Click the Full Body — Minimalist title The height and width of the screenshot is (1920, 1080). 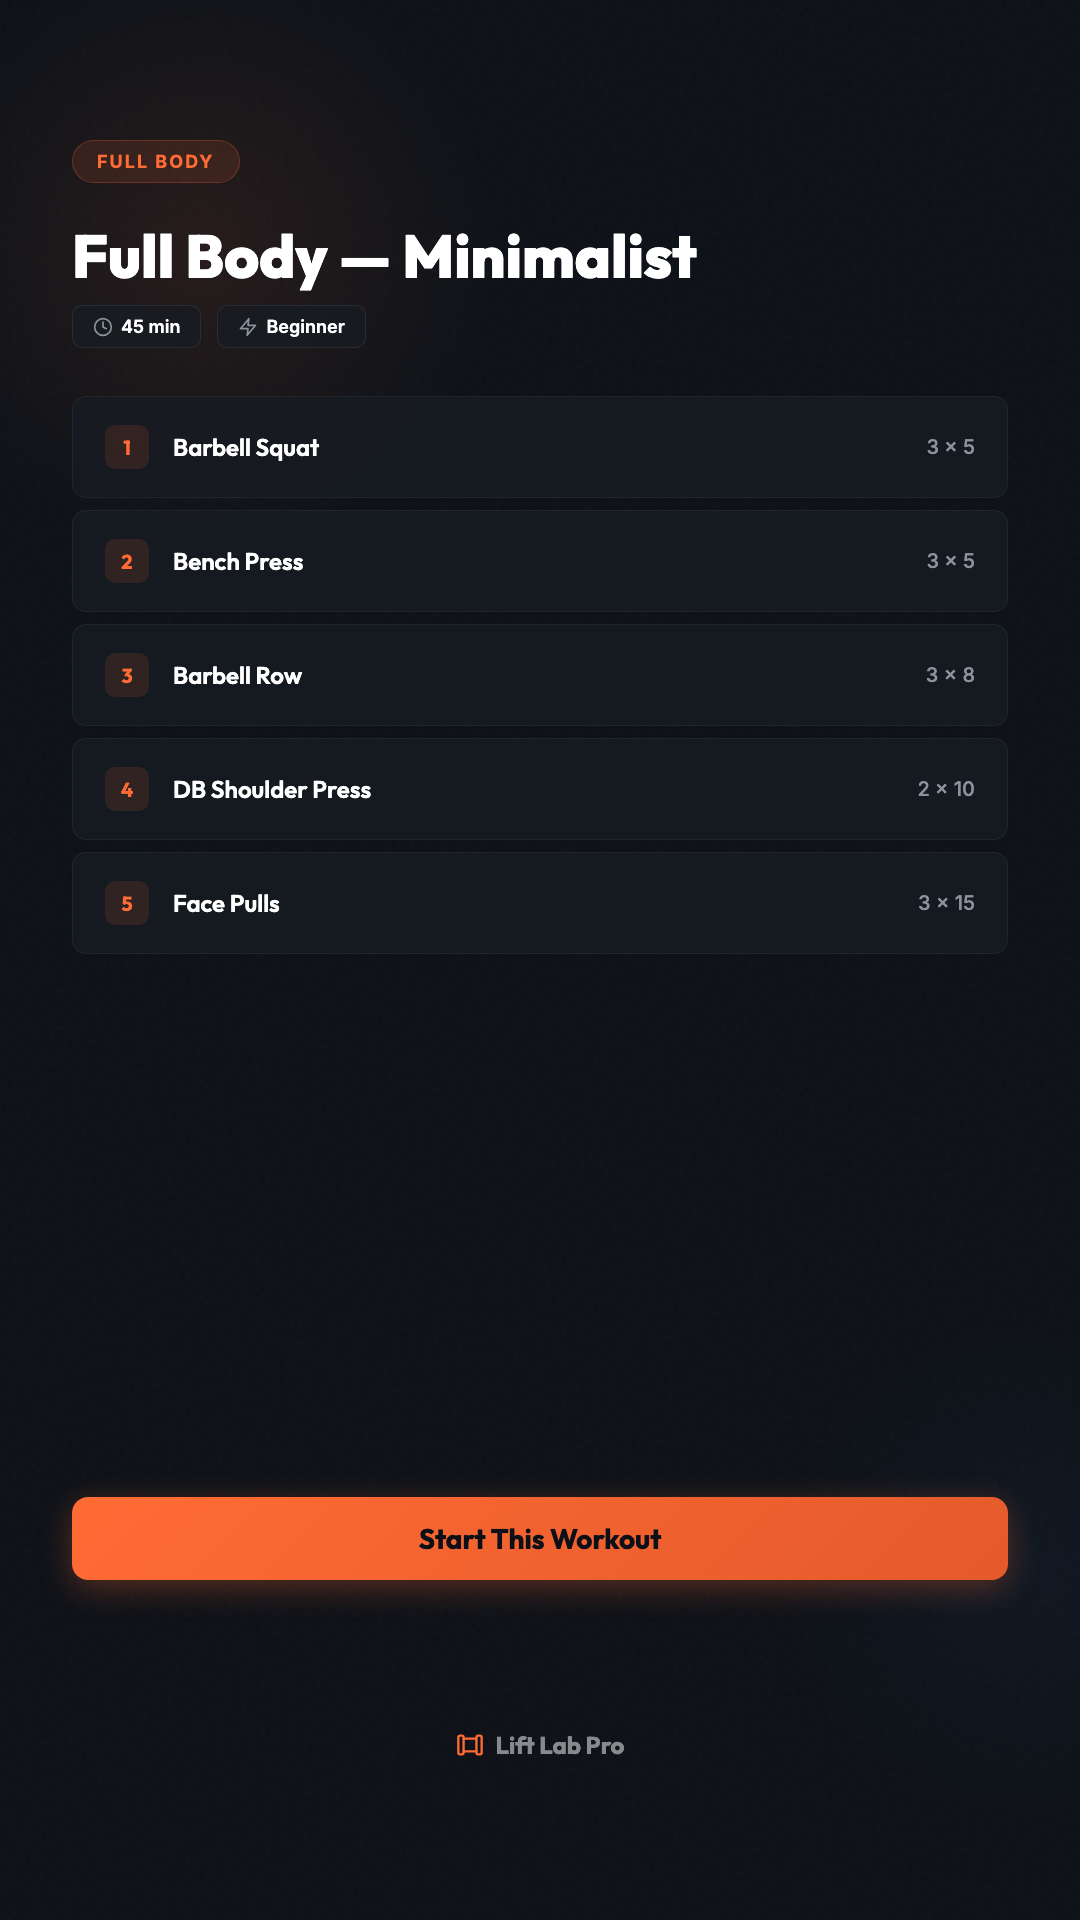(x=385, y=257)
